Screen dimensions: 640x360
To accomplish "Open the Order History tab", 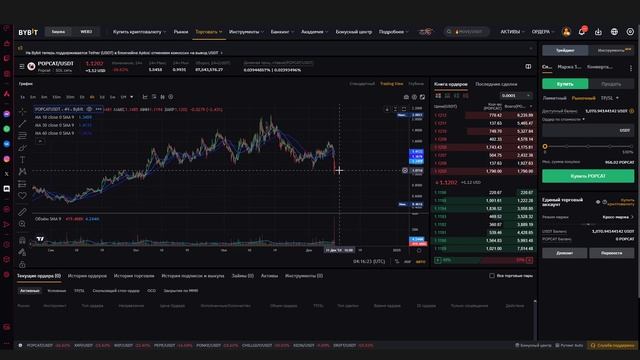I will coord(87,276).
